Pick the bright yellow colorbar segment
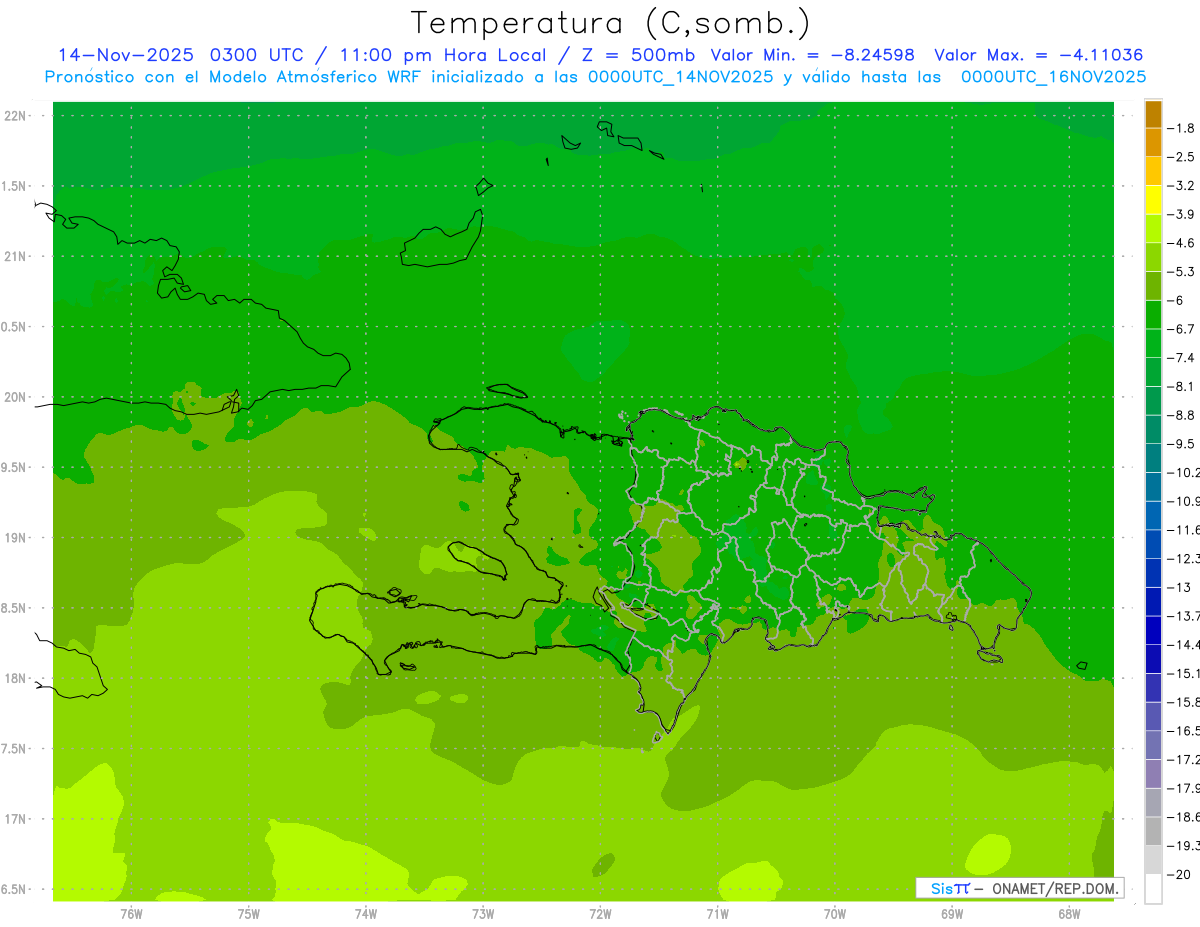The width and height of the screenshot is (1200, 927). tap(1153, 200)
